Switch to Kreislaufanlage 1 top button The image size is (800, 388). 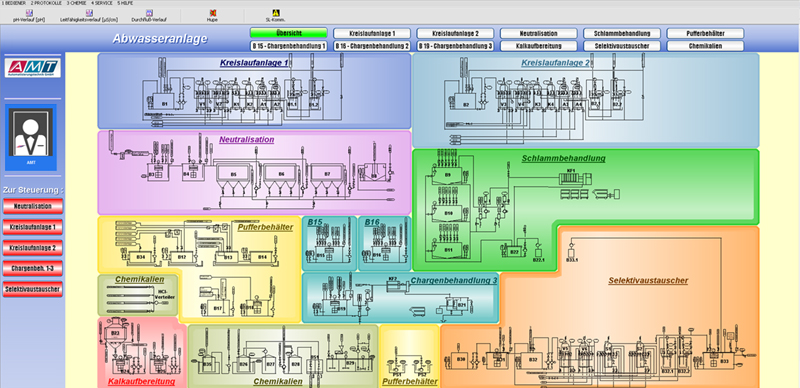click(372, 33)
